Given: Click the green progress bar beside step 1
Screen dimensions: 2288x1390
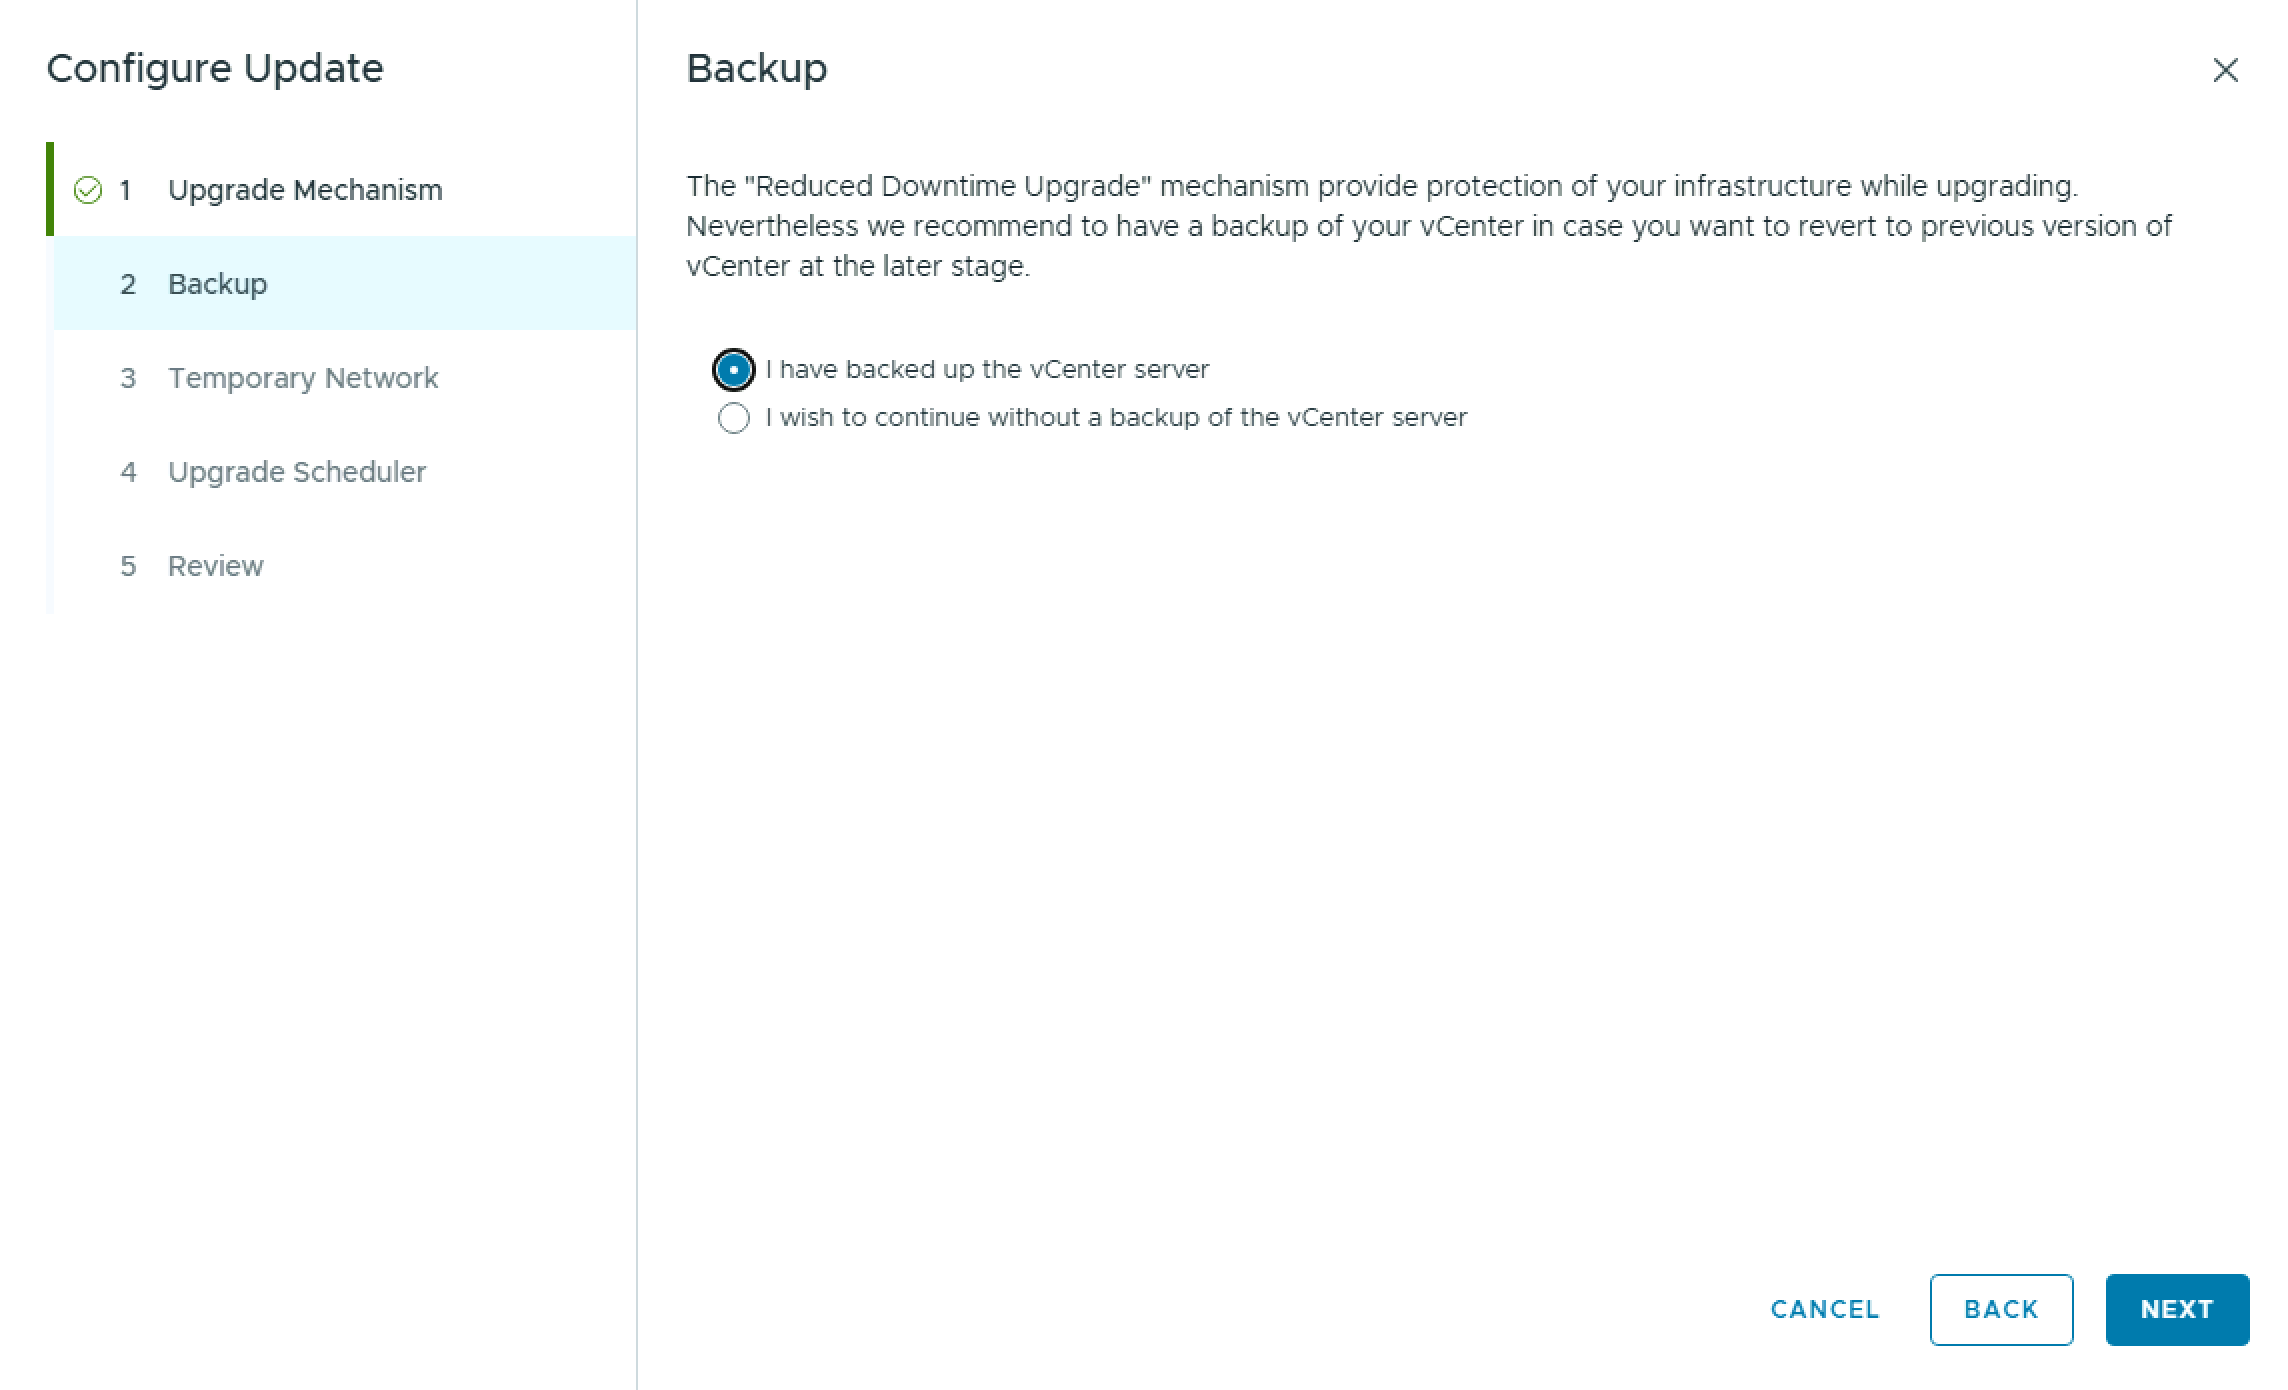Looking at the screenshot, I should 50,189.
